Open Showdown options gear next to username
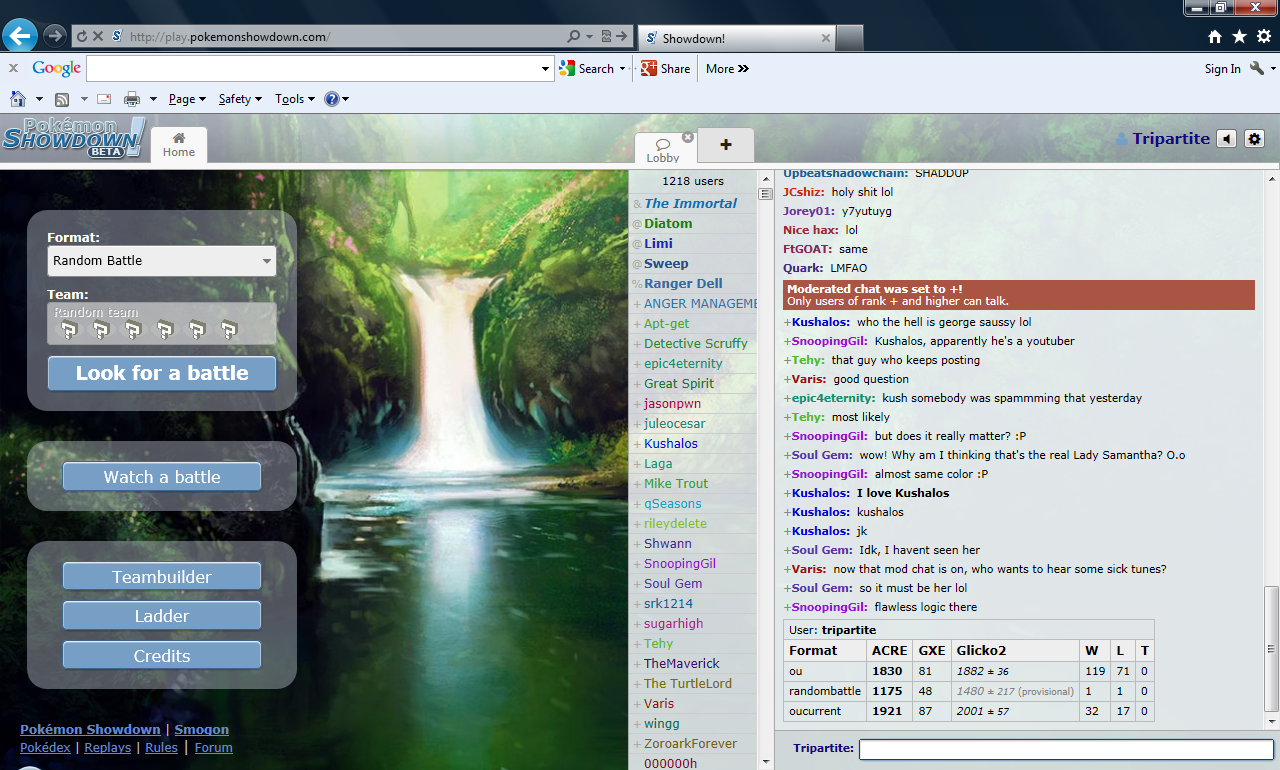This screenshot has height=770, width=1280. click(1255, 139)
